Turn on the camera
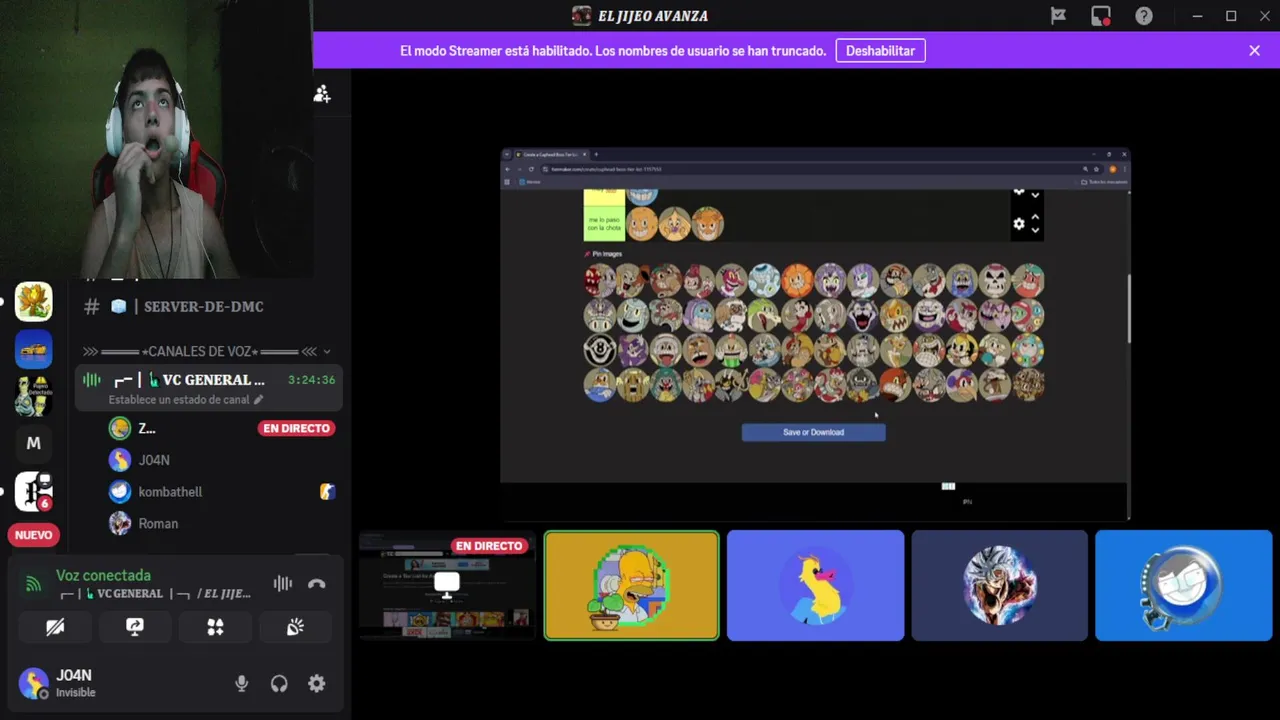This screenshot has height=720, width=1280. 55,627
